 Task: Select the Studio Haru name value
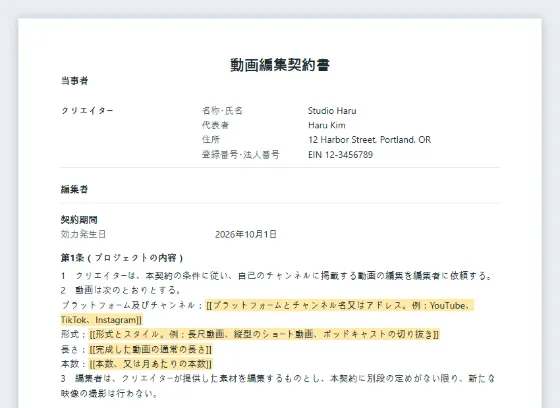point(332,111)
